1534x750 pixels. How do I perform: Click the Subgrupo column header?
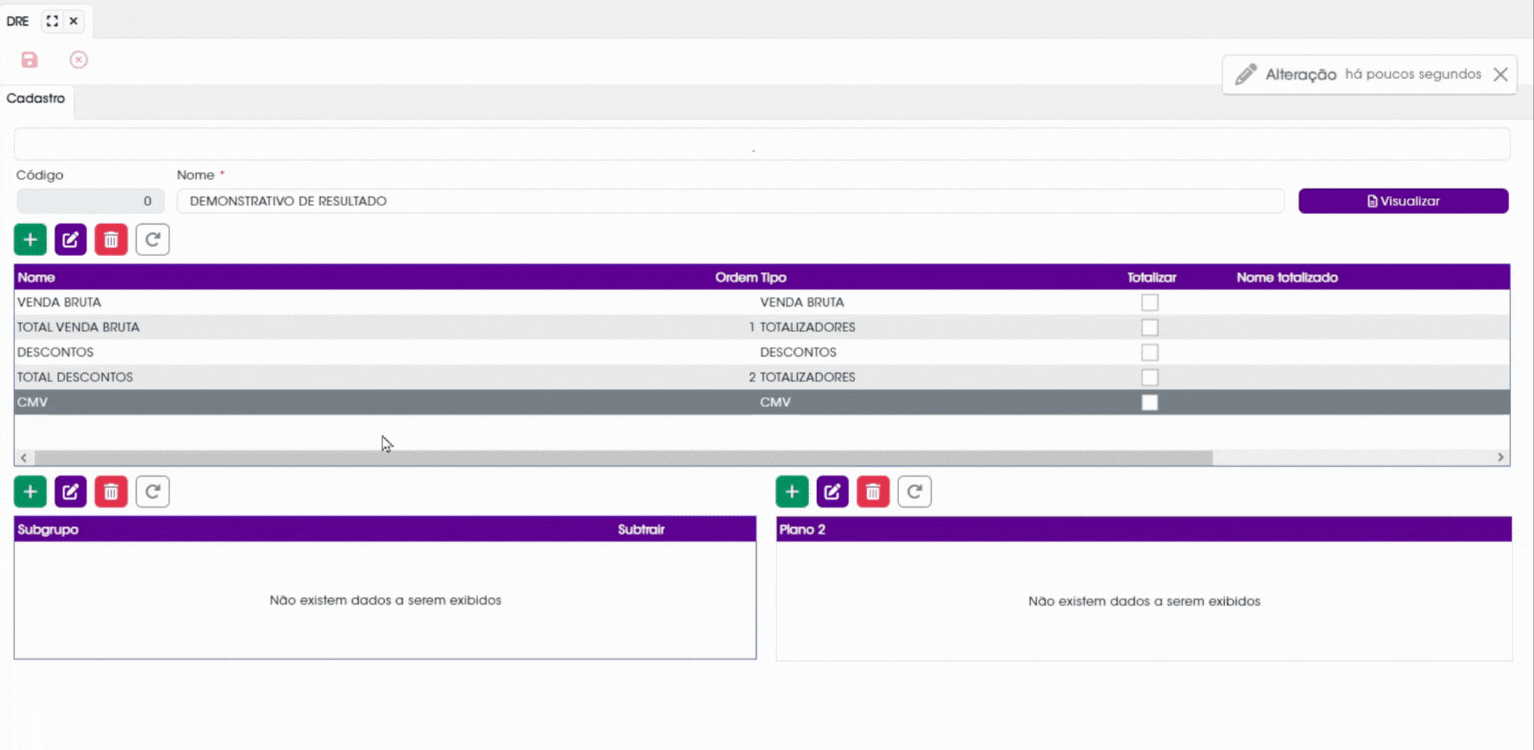click(x=48, y=529)
